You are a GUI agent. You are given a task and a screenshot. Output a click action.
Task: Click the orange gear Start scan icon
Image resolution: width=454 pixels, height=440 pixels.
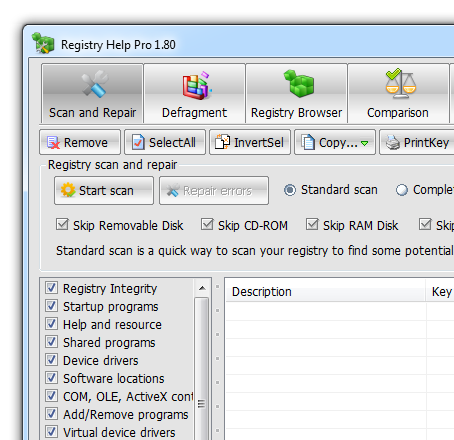pos(68,190)
